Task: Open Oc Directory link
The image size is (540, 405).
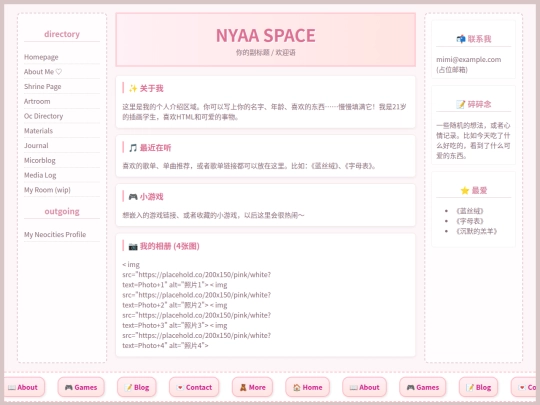Action: (43, 116)
